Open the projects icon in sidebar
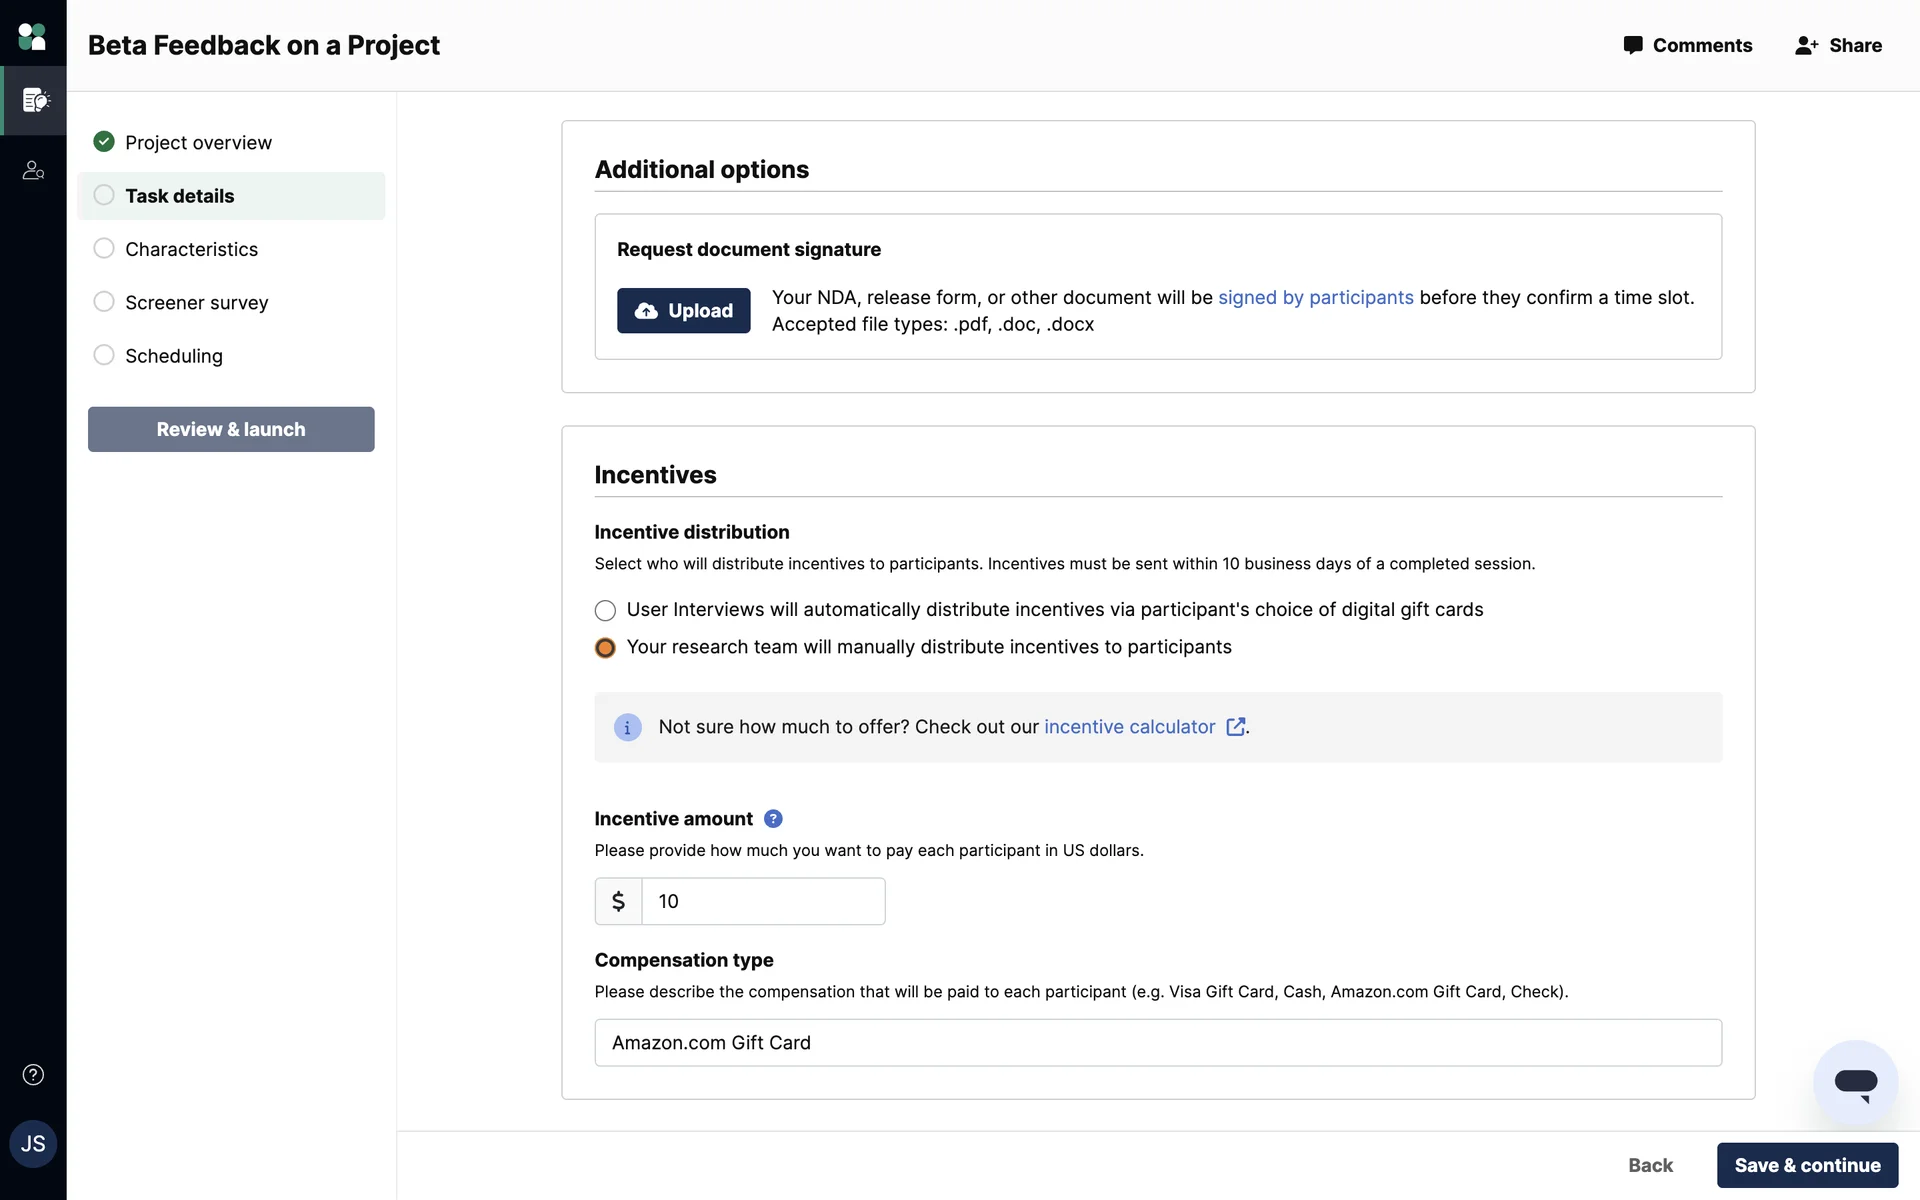This screenshot has width=1920, height=1200. pos(35,100)
